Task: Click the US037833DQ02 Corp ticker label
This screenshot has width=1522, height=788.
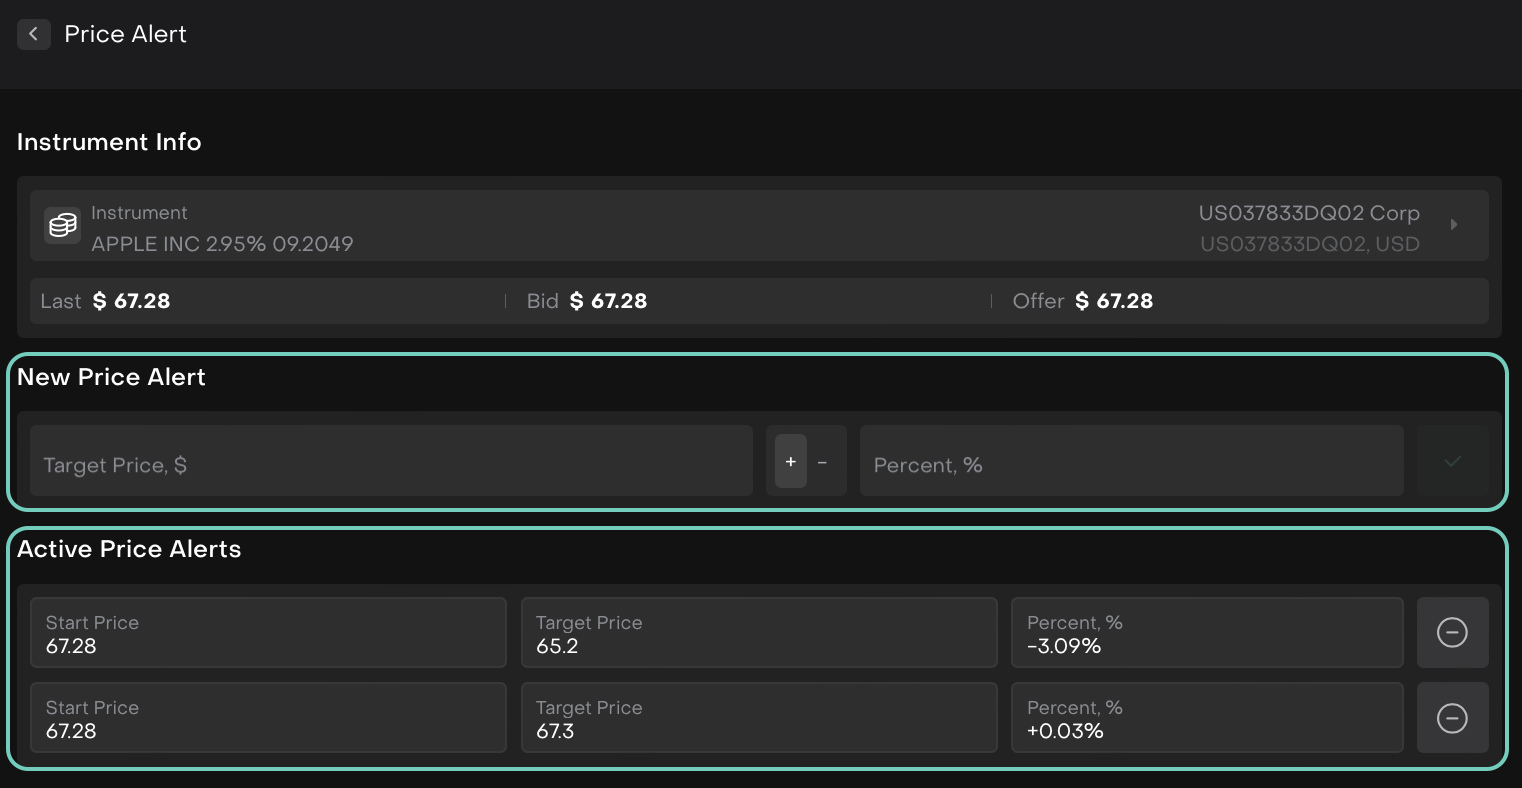Action: click(1308, 213)
